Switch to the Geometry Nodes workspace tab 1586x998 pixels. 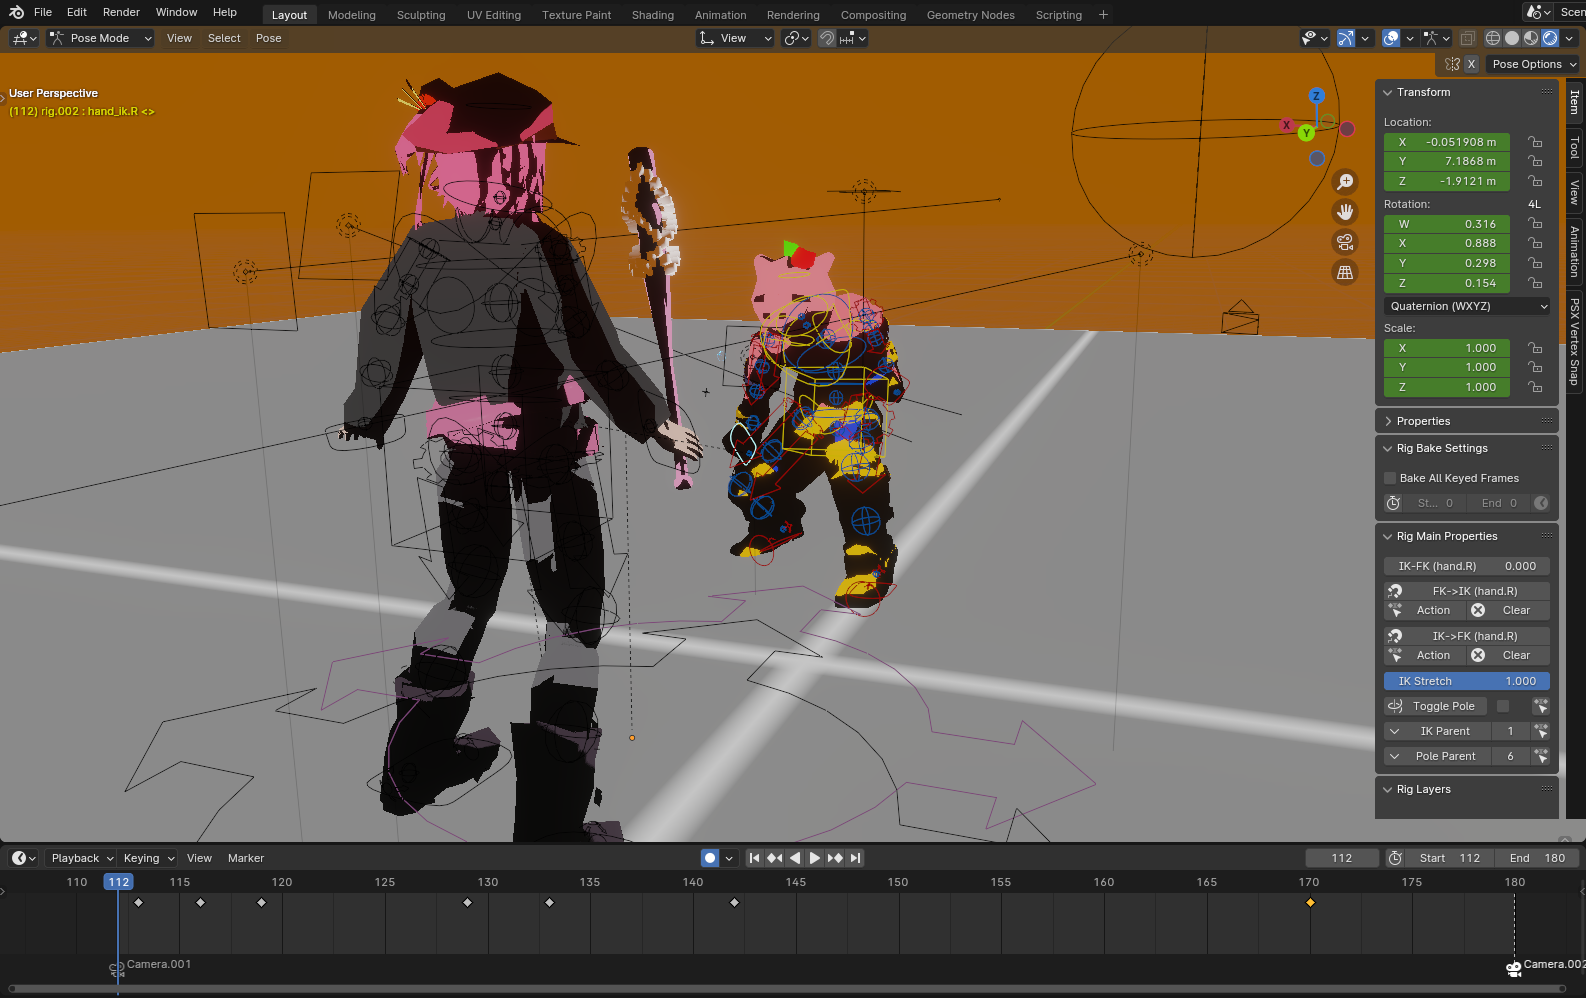coord(970,15)
